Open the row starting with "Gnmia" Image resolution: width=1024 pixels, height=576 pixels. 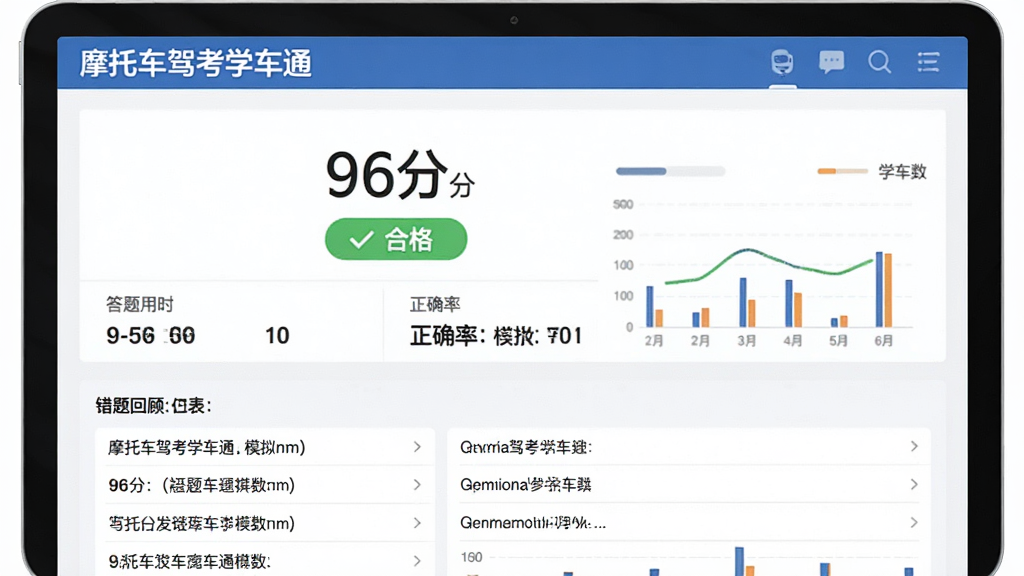[x=690, y=447]
